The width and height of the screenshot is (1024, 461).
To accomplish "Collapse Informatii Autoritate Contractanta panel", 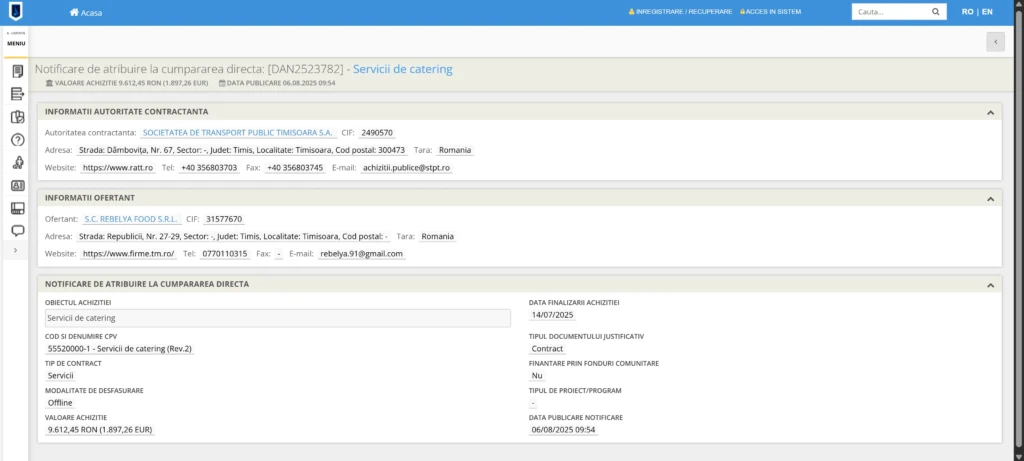I will pos(990,113).
